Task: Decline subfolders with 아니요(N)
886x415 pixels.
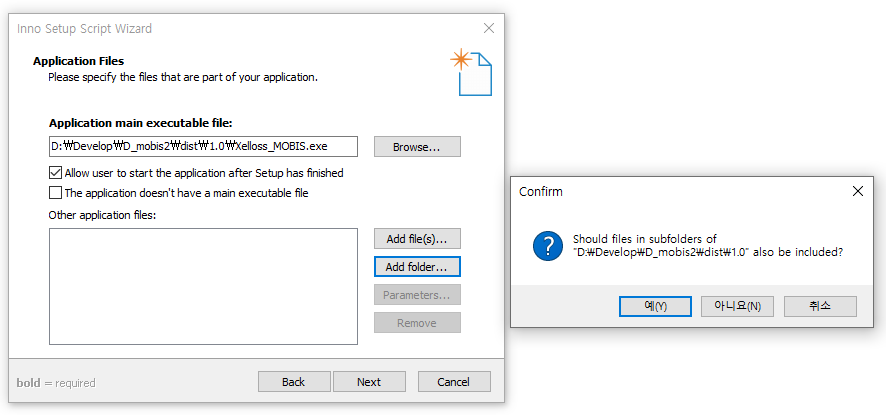Action: 737,306
